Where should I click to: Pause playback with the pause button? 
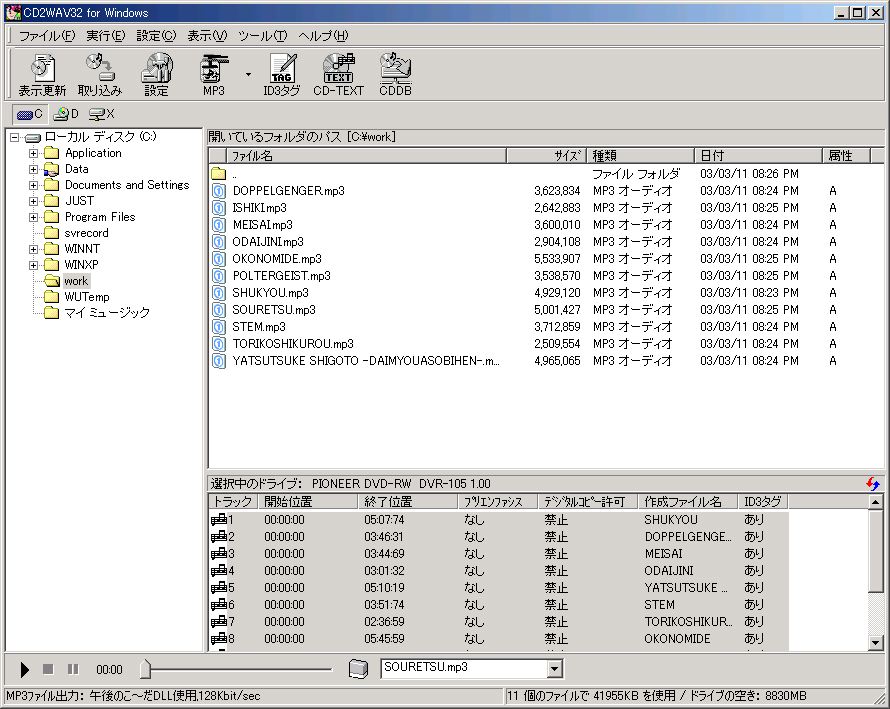[x=73, y=670]
